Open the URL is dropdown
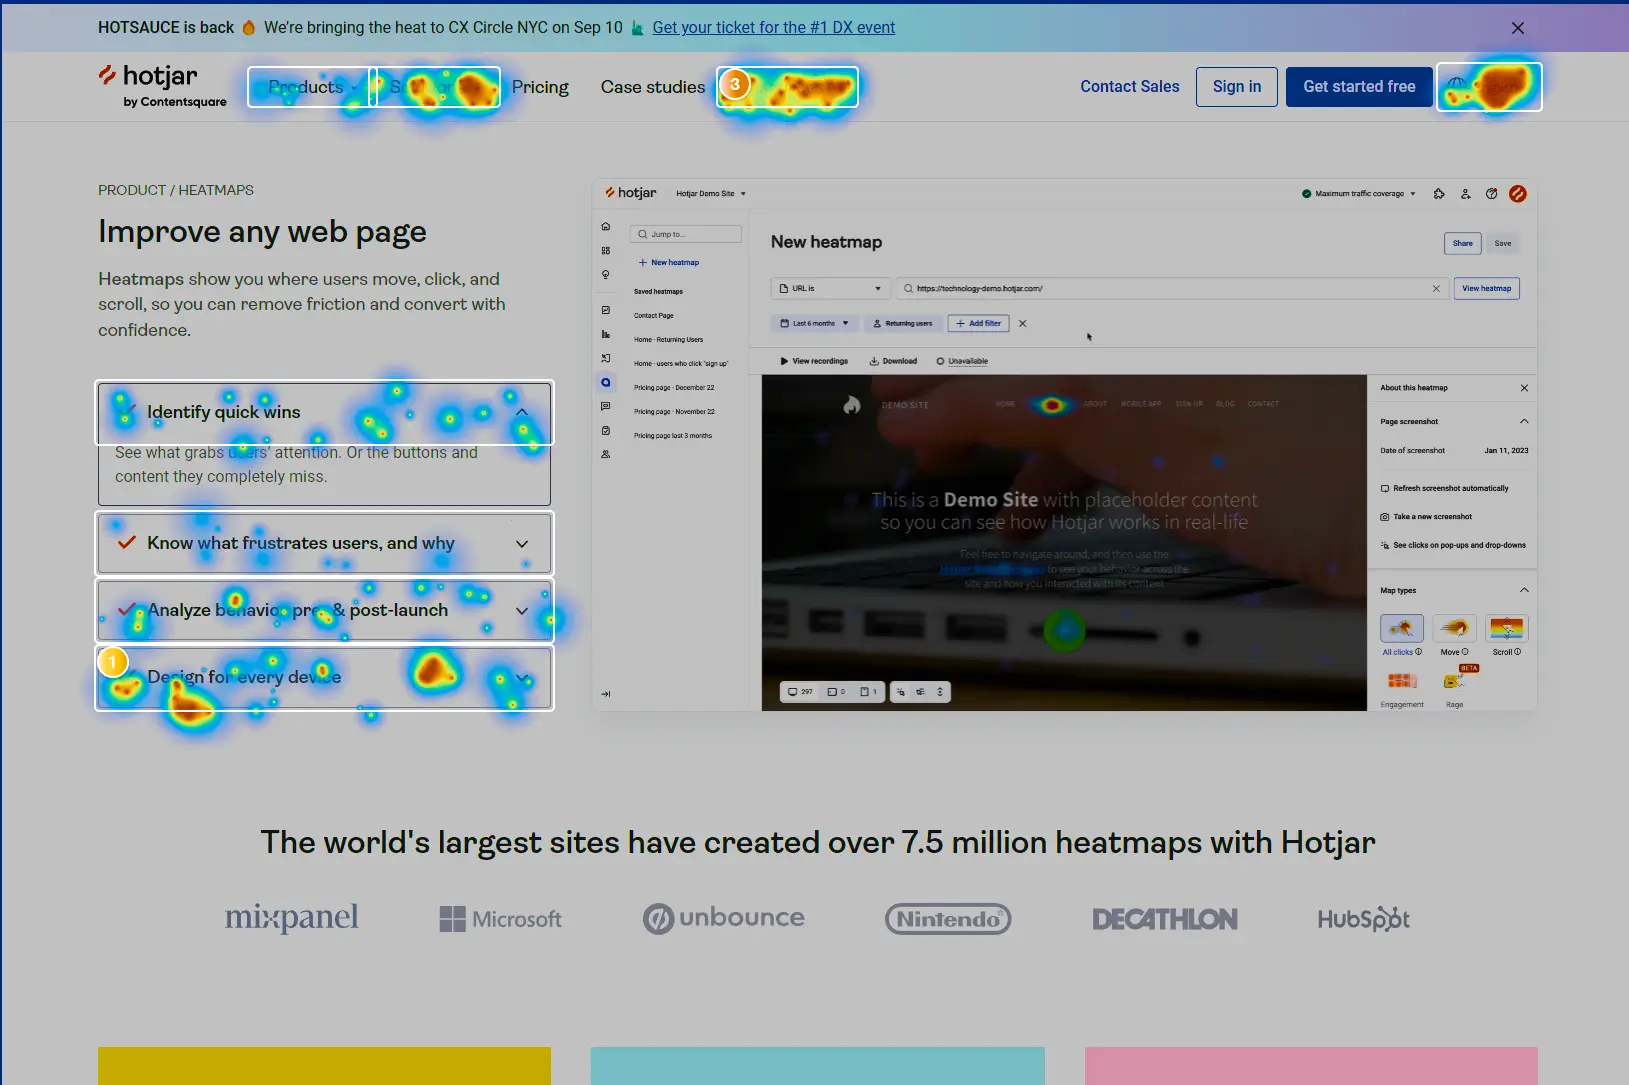The image size is (1629, 1085). tap(830, 289)
